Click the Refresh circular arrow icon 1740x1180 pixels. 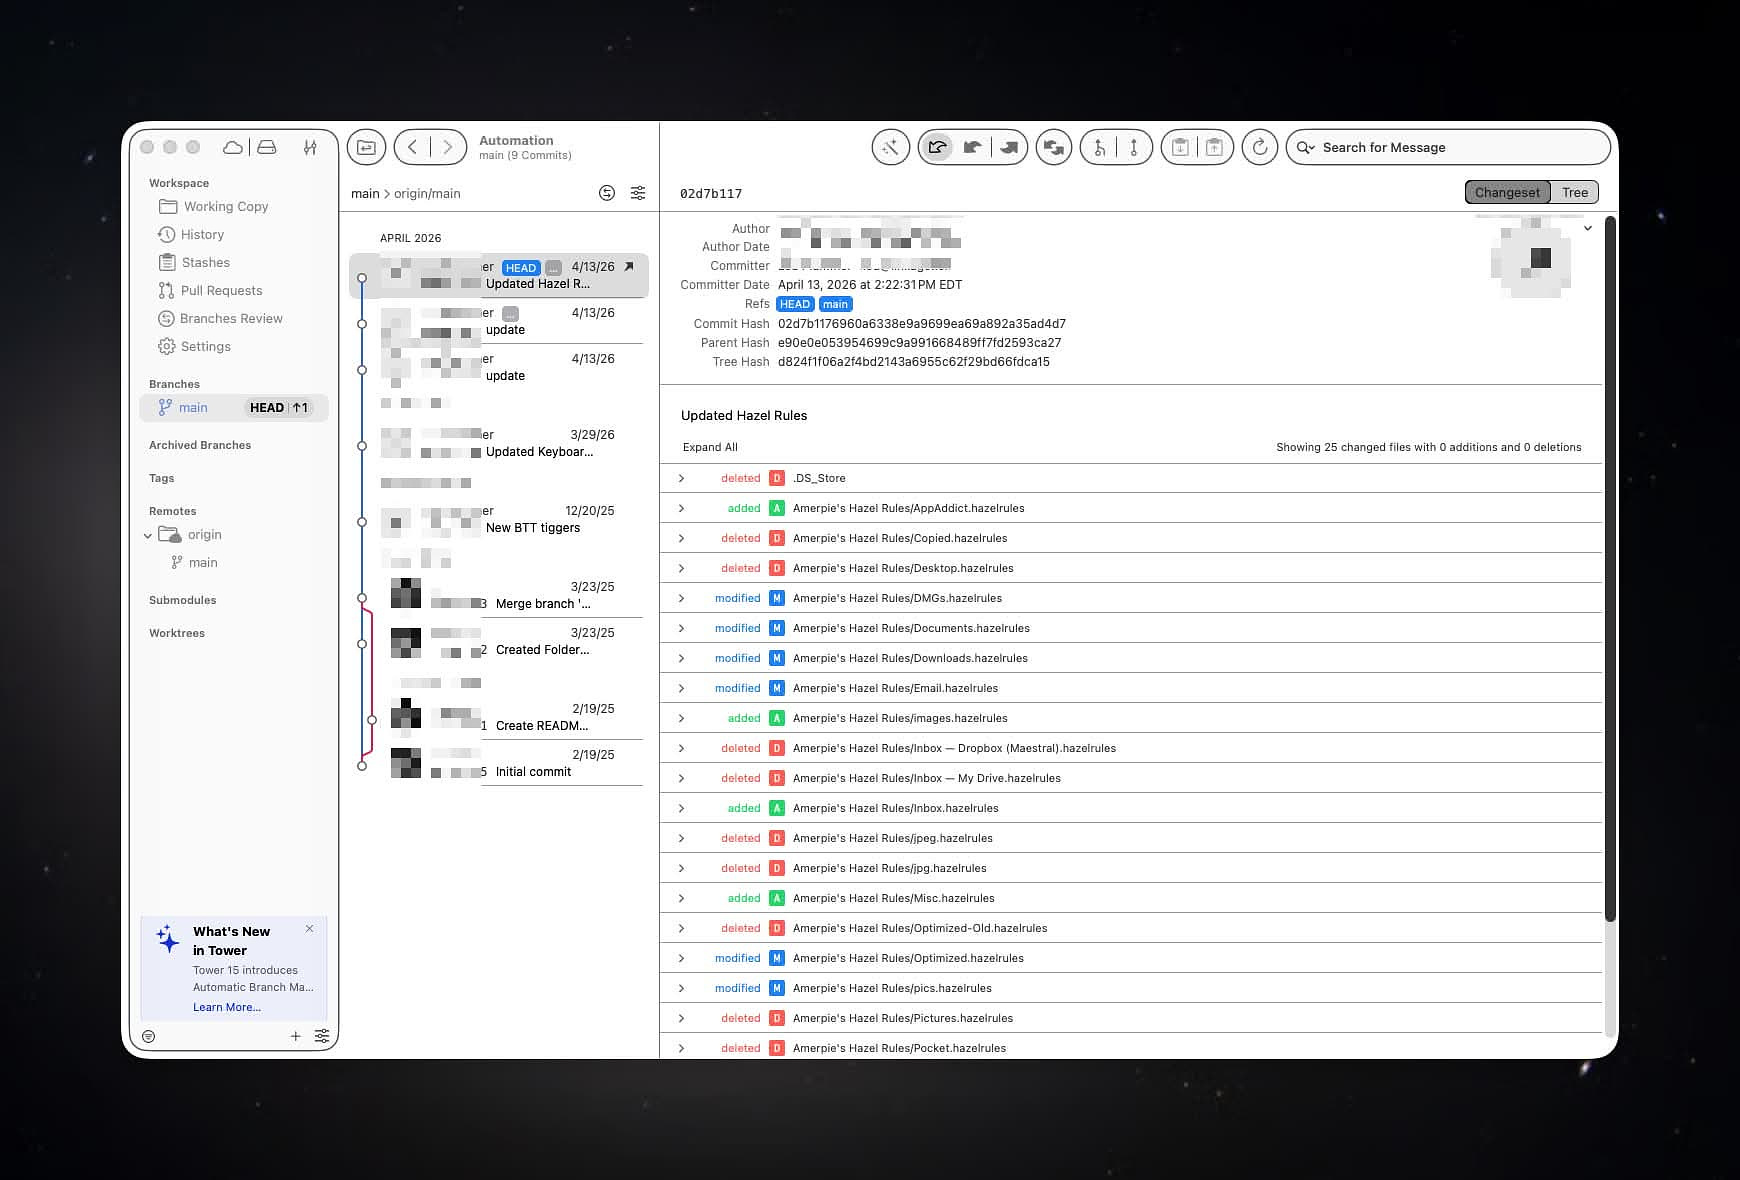click(1259, 148)
